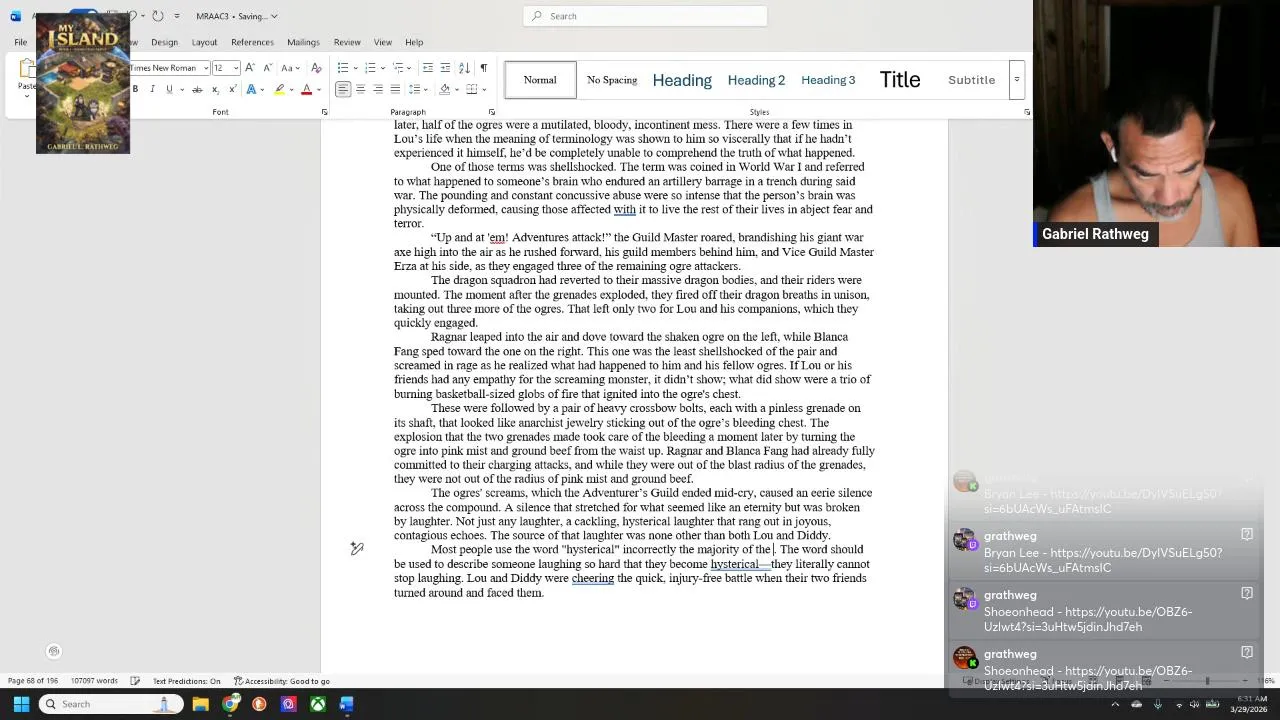Sort selected text alphabetically
This screenshot has width=1280, height=720.
point(464,68)
